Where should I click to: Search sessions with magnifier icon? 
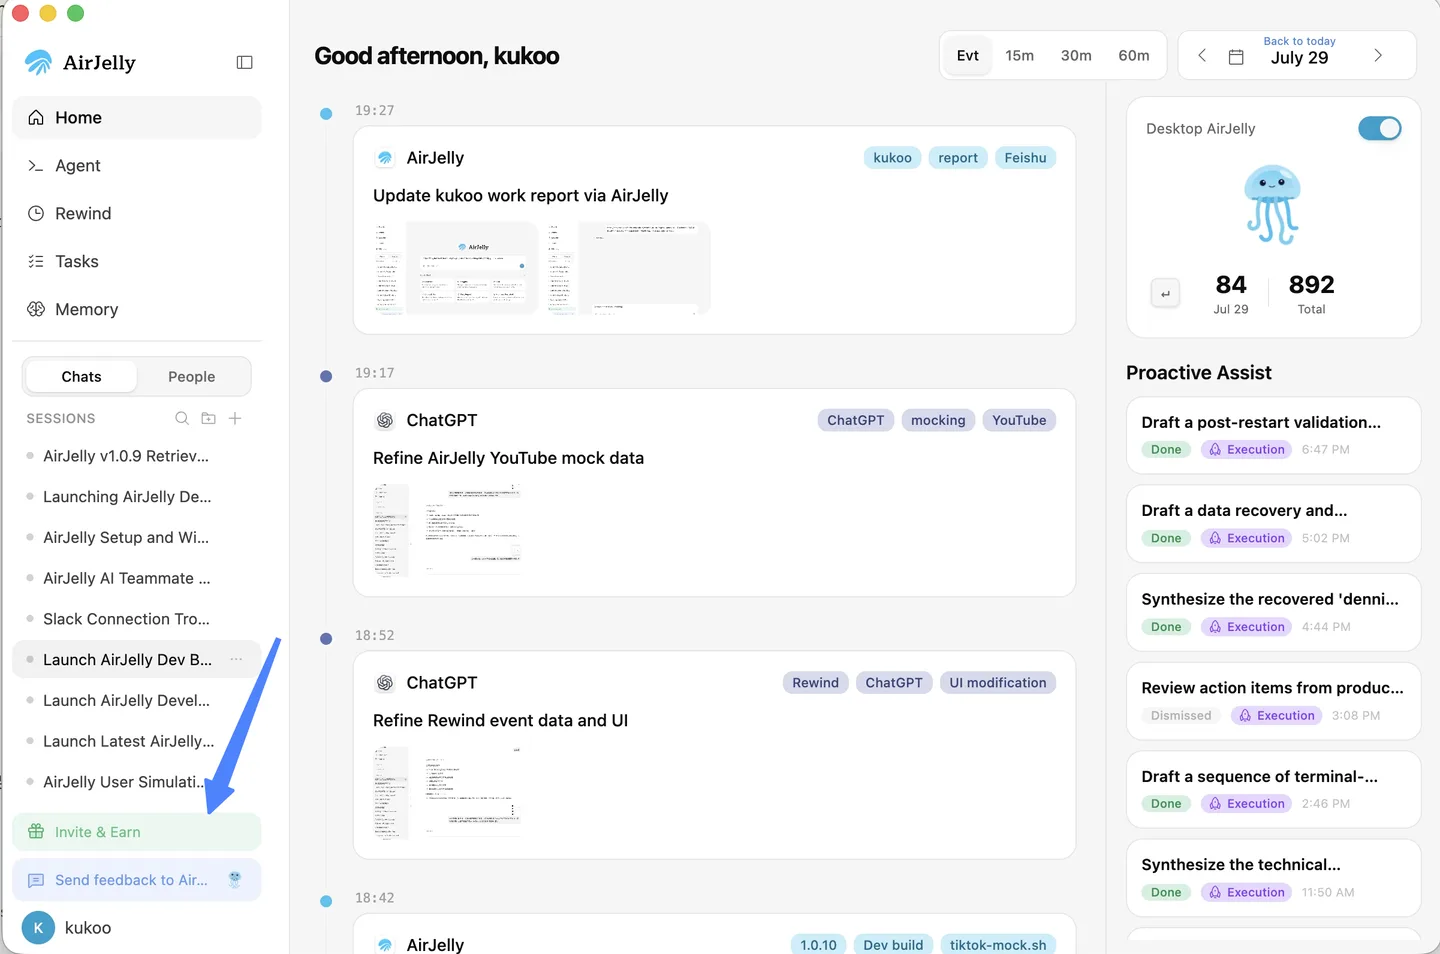182,418
